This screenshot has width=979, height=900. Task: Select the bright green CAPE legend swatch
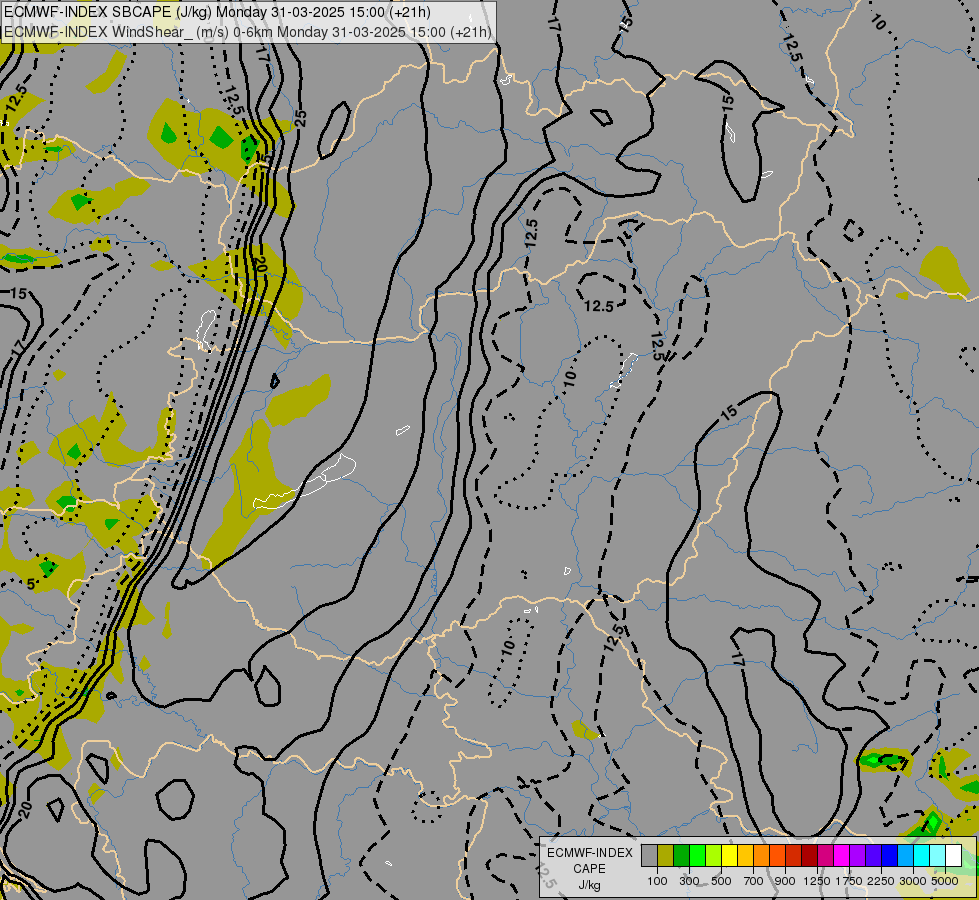[x=697, y=856]
